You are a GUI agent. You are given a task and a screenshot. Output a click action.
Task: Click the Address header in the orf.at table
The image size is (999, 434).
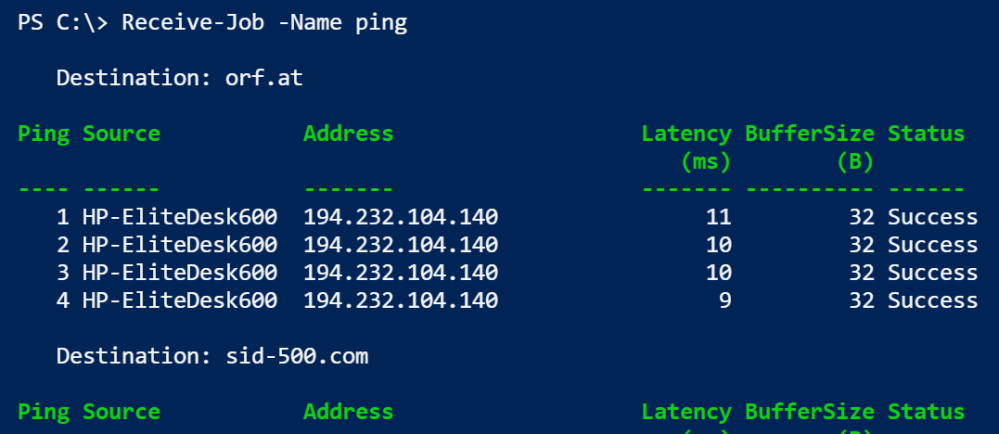click(348, 134)
